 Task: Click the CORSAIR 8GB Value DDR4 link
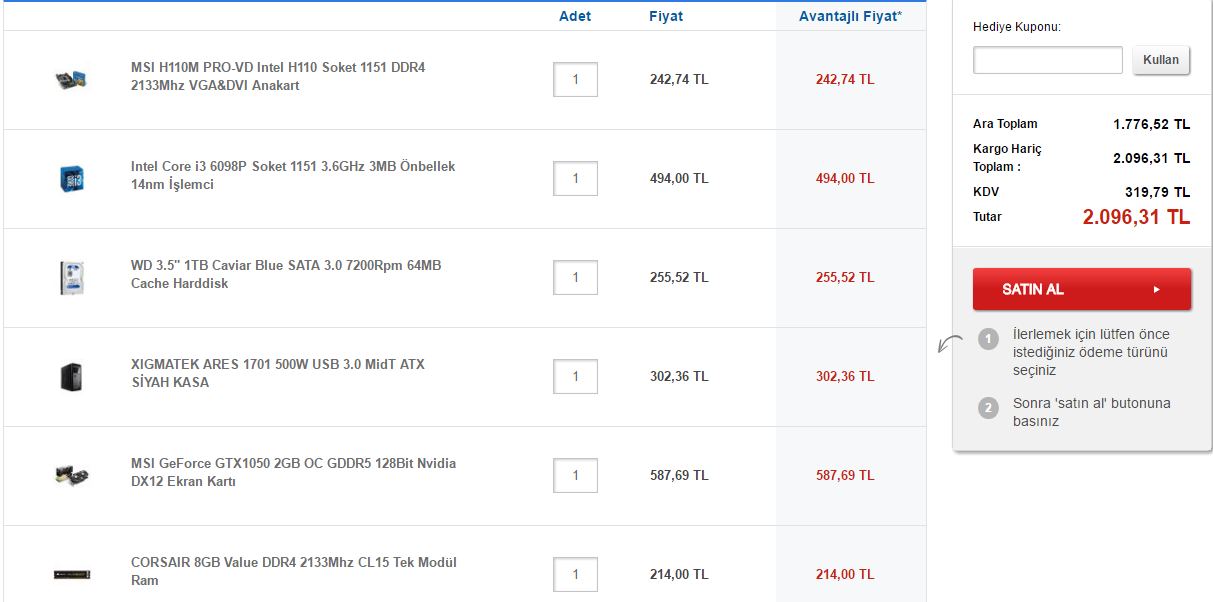(x=293, y=571)
